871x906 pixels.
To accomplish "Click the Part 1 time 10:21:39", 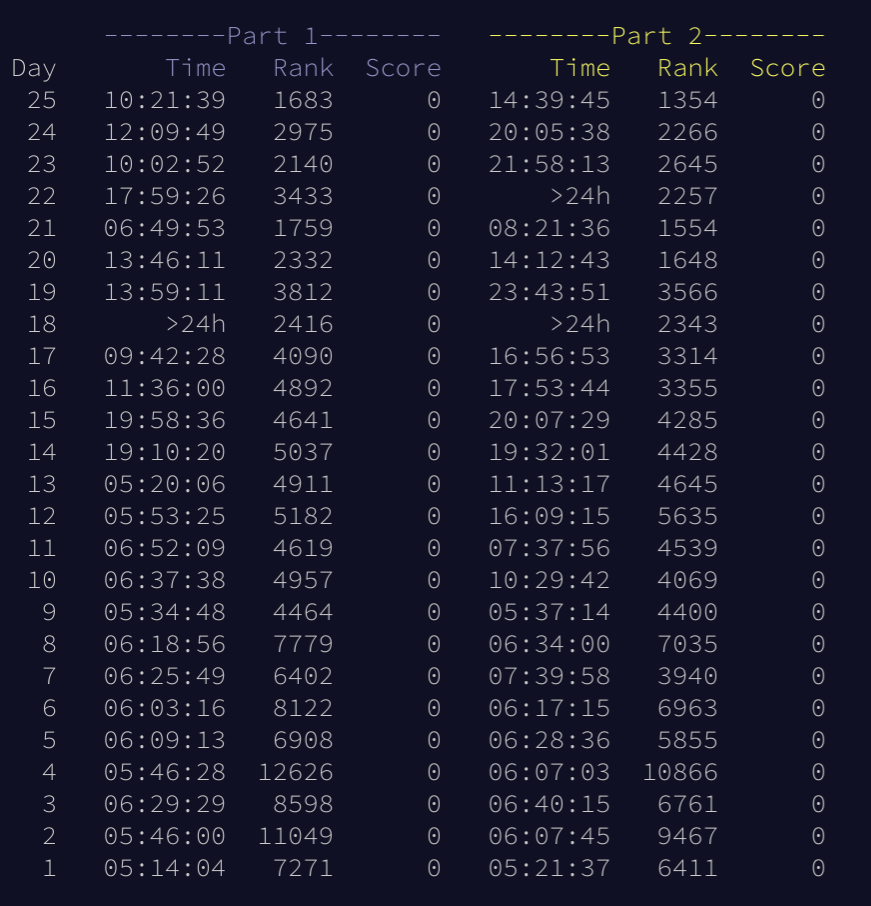I will coord(165,100).
